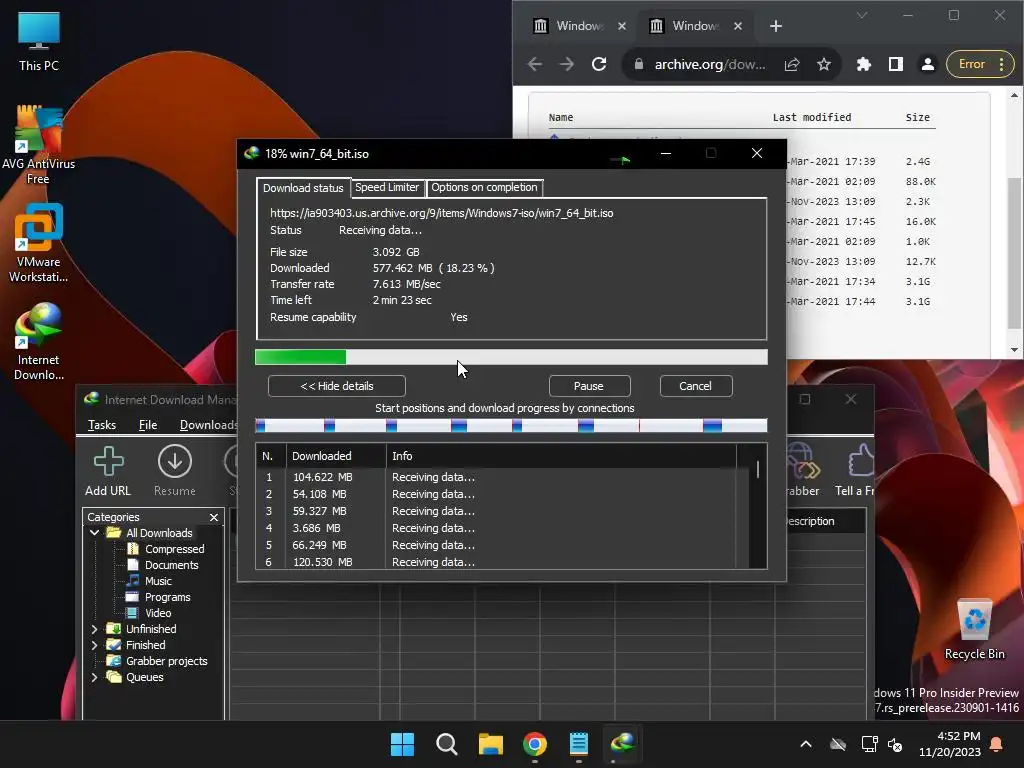1024x768 pixels.
Task: Open Chrome three-dot menu
Action: [x=1002, y=64]
